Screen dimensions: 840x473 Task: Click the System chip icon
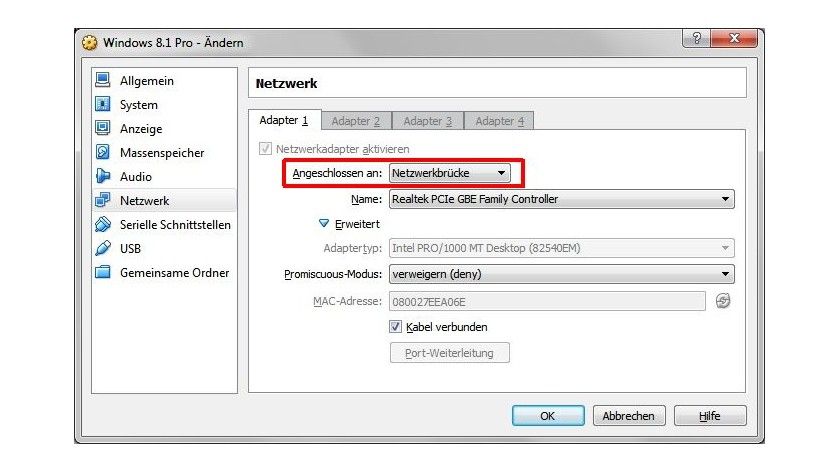click(x=102, y=104)
